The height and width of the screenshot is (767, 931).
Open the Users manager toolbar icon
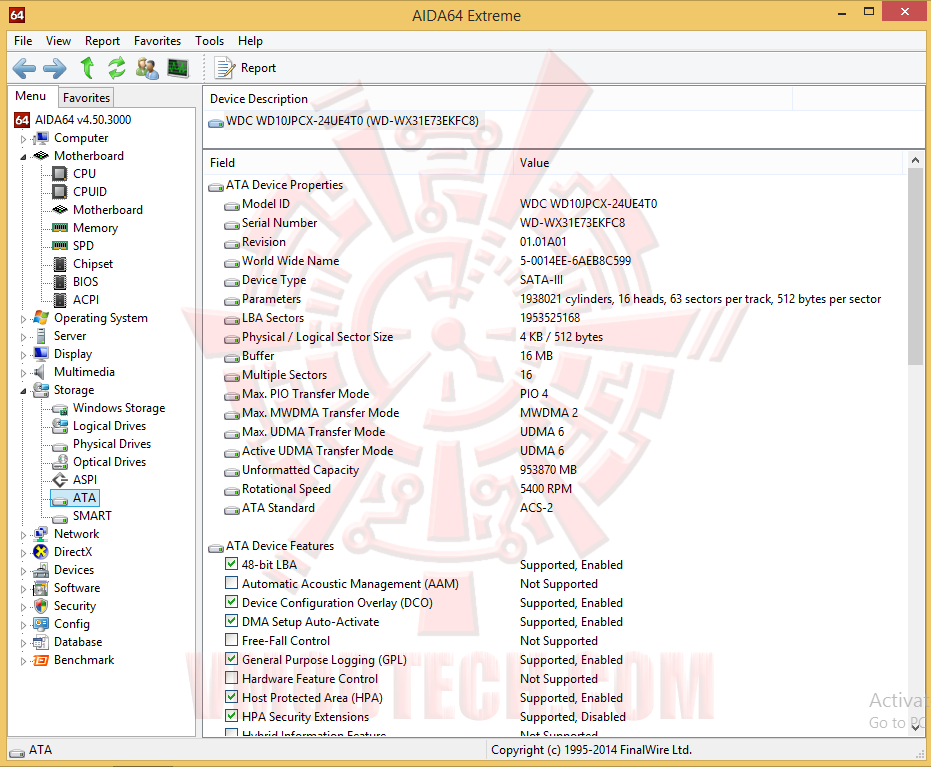pos(147,68)
